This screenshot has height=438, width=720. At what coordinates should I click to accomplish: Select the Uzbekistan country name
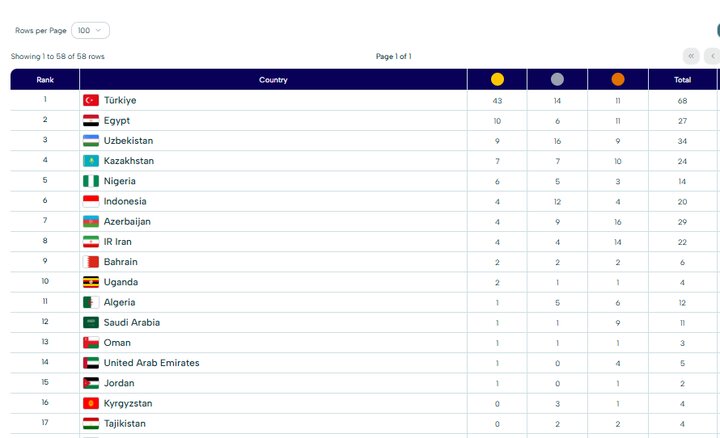pyautogui.click(x=128, y=141)
